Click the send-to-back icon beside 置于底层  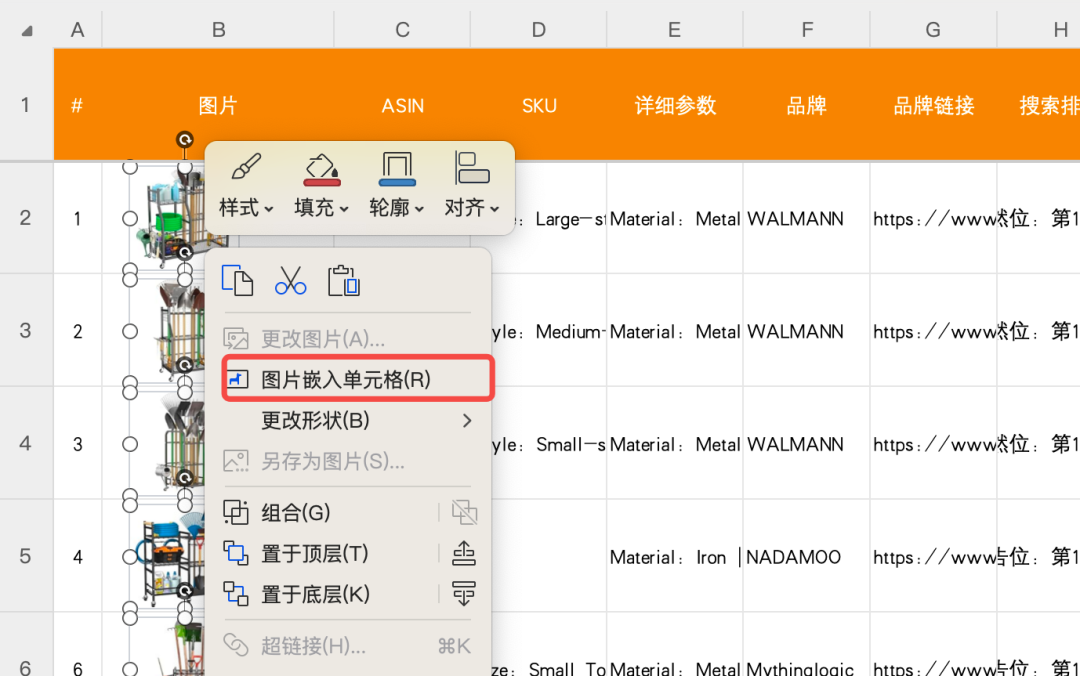[463, 593]
